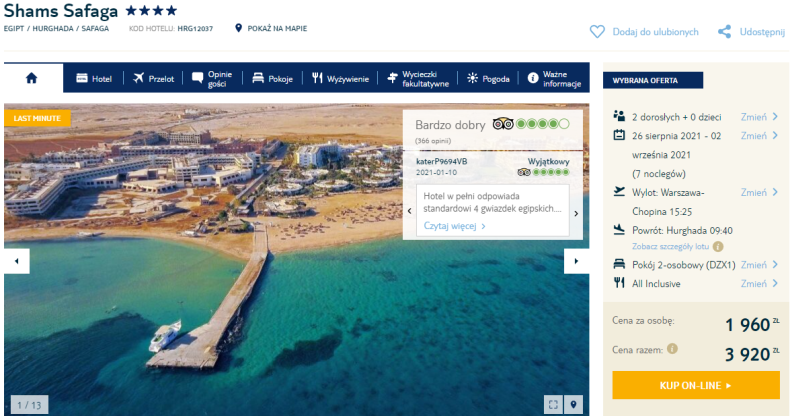
Task: Click the EGIPT / HURGHADA / SAFAGA breadcrumb
Action: [x=56, y=29]
